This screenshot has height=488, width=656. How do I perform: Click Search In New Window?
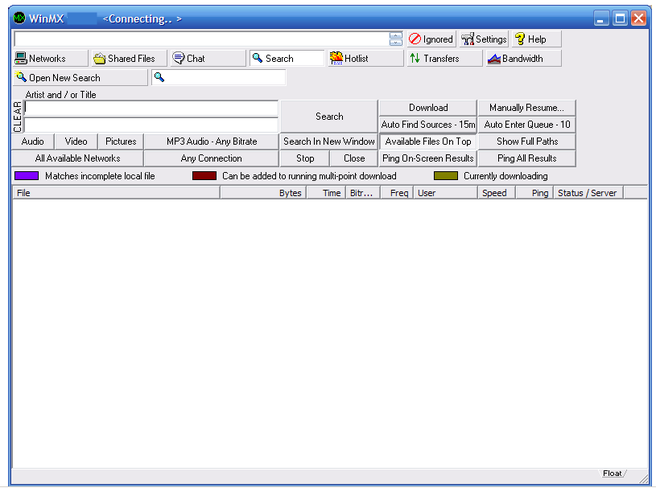pos(329,141)
